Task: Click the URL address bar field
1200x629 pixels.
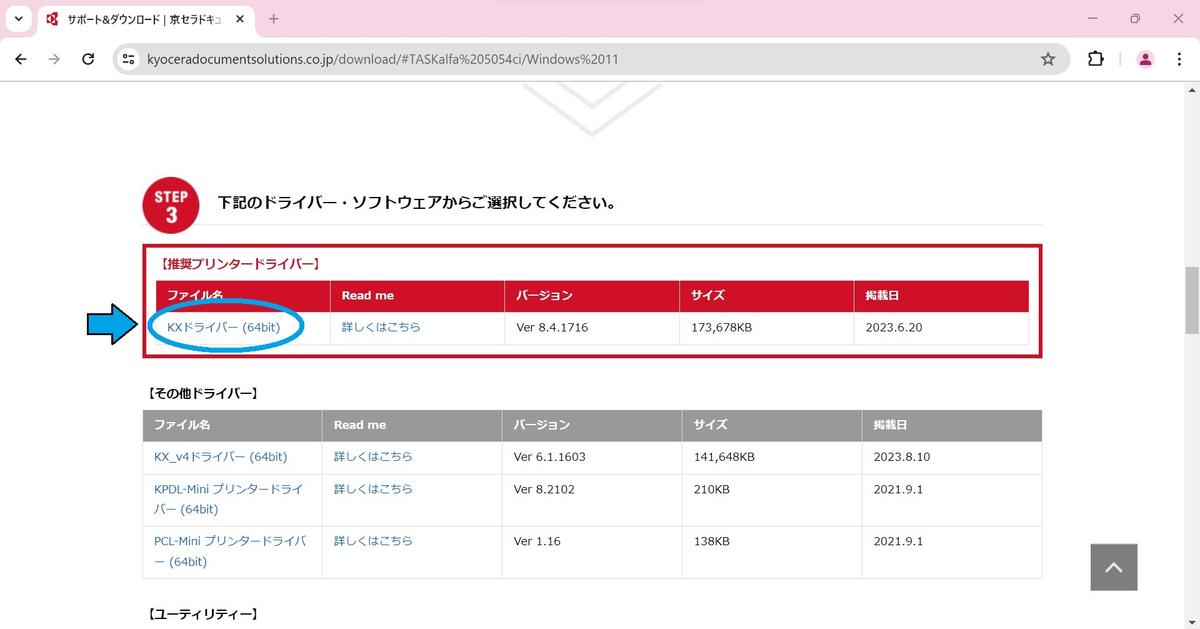Action: point(580,59)
